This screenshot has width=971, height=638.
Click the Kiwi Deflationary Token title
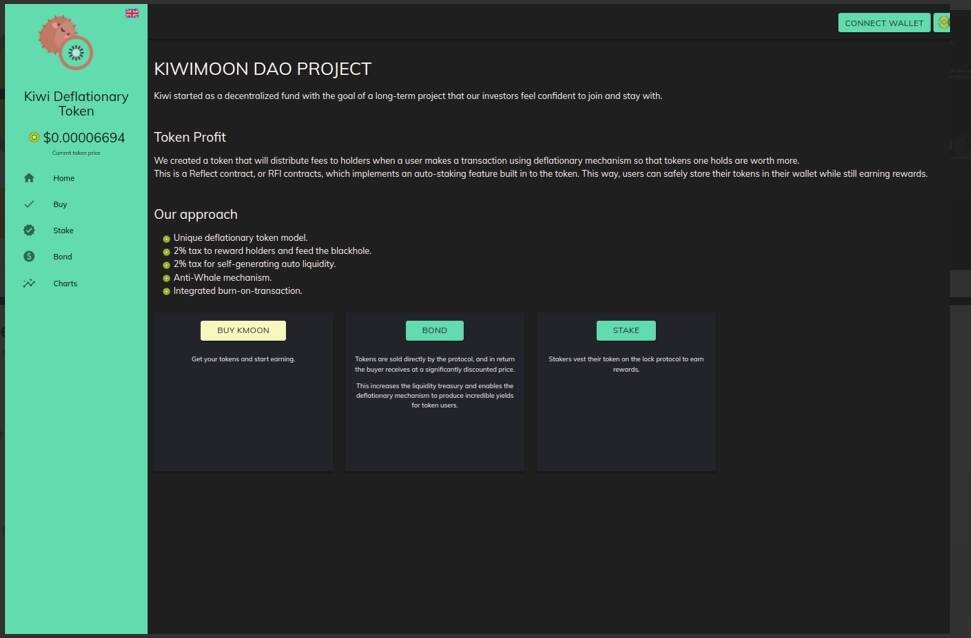click(x=76, y=103)
